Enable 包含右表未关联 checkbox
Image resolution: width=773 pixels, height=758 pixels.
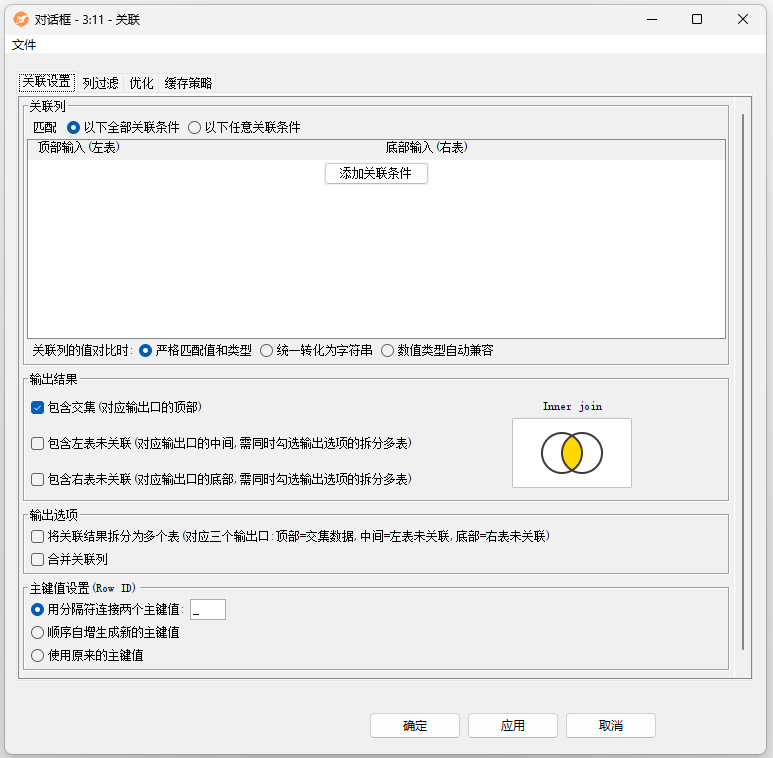(x=37, y=480)
